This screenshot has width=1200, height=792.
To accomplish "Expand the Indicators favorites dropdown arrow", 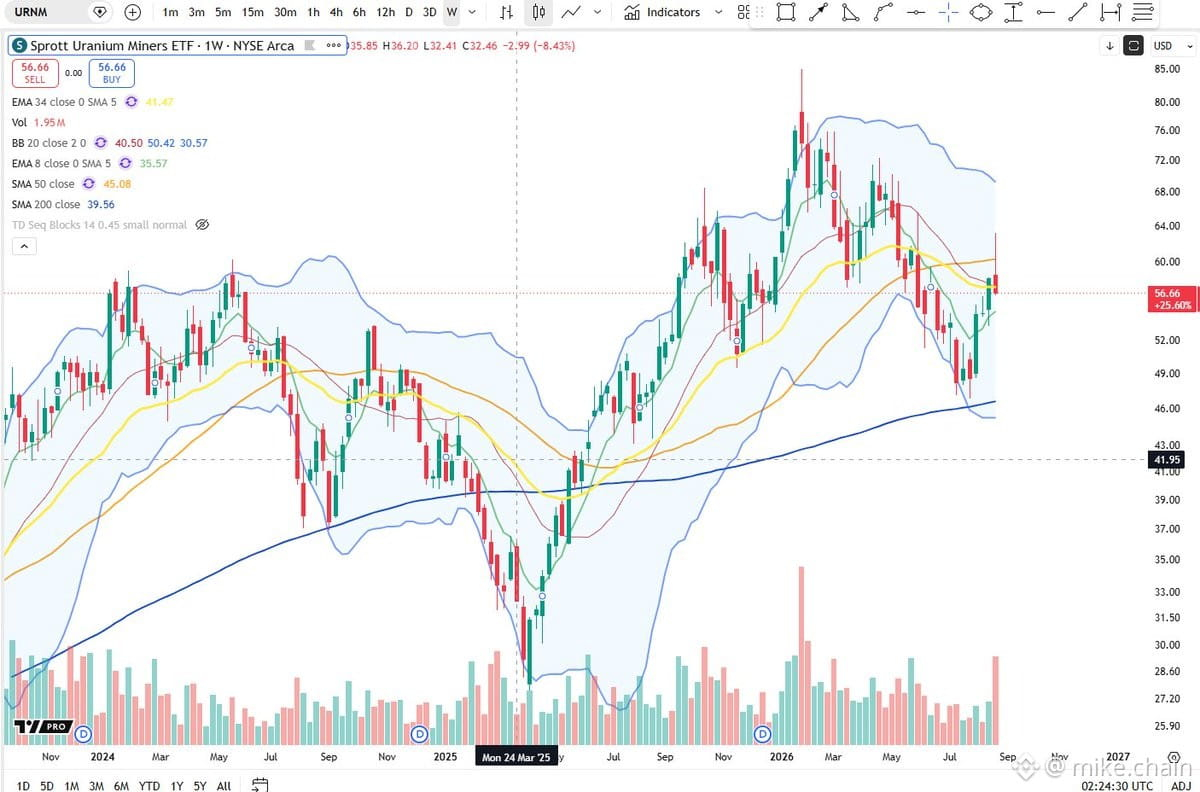I will [x=719, y=12].
